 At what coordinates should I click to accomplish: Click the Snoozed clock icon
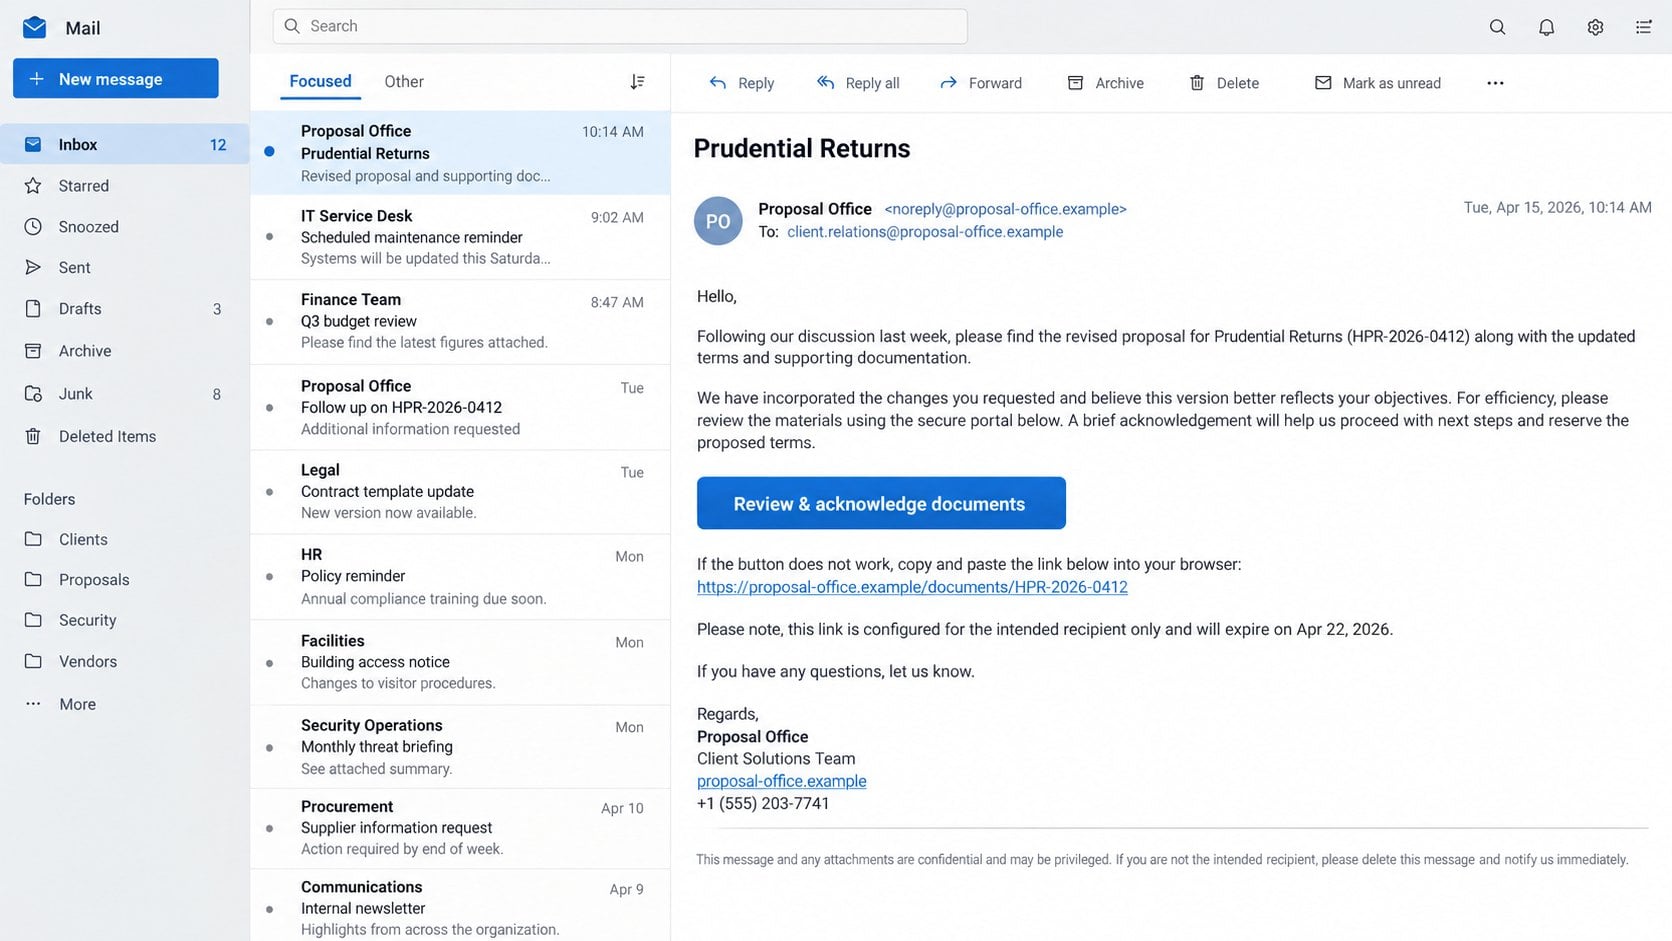[x=33, y=227]
